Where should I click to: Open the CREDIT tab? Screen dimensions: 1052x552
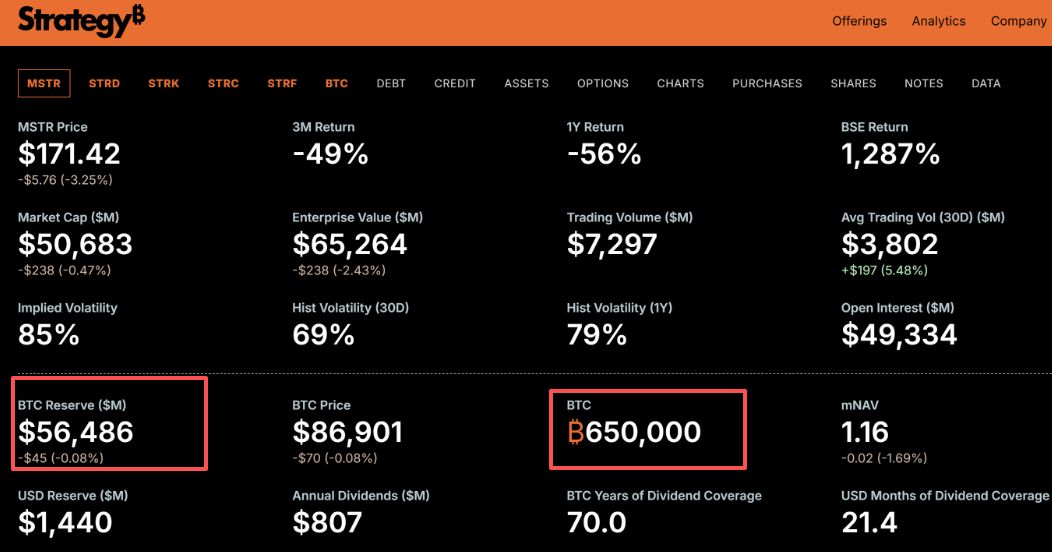point(455,83)
